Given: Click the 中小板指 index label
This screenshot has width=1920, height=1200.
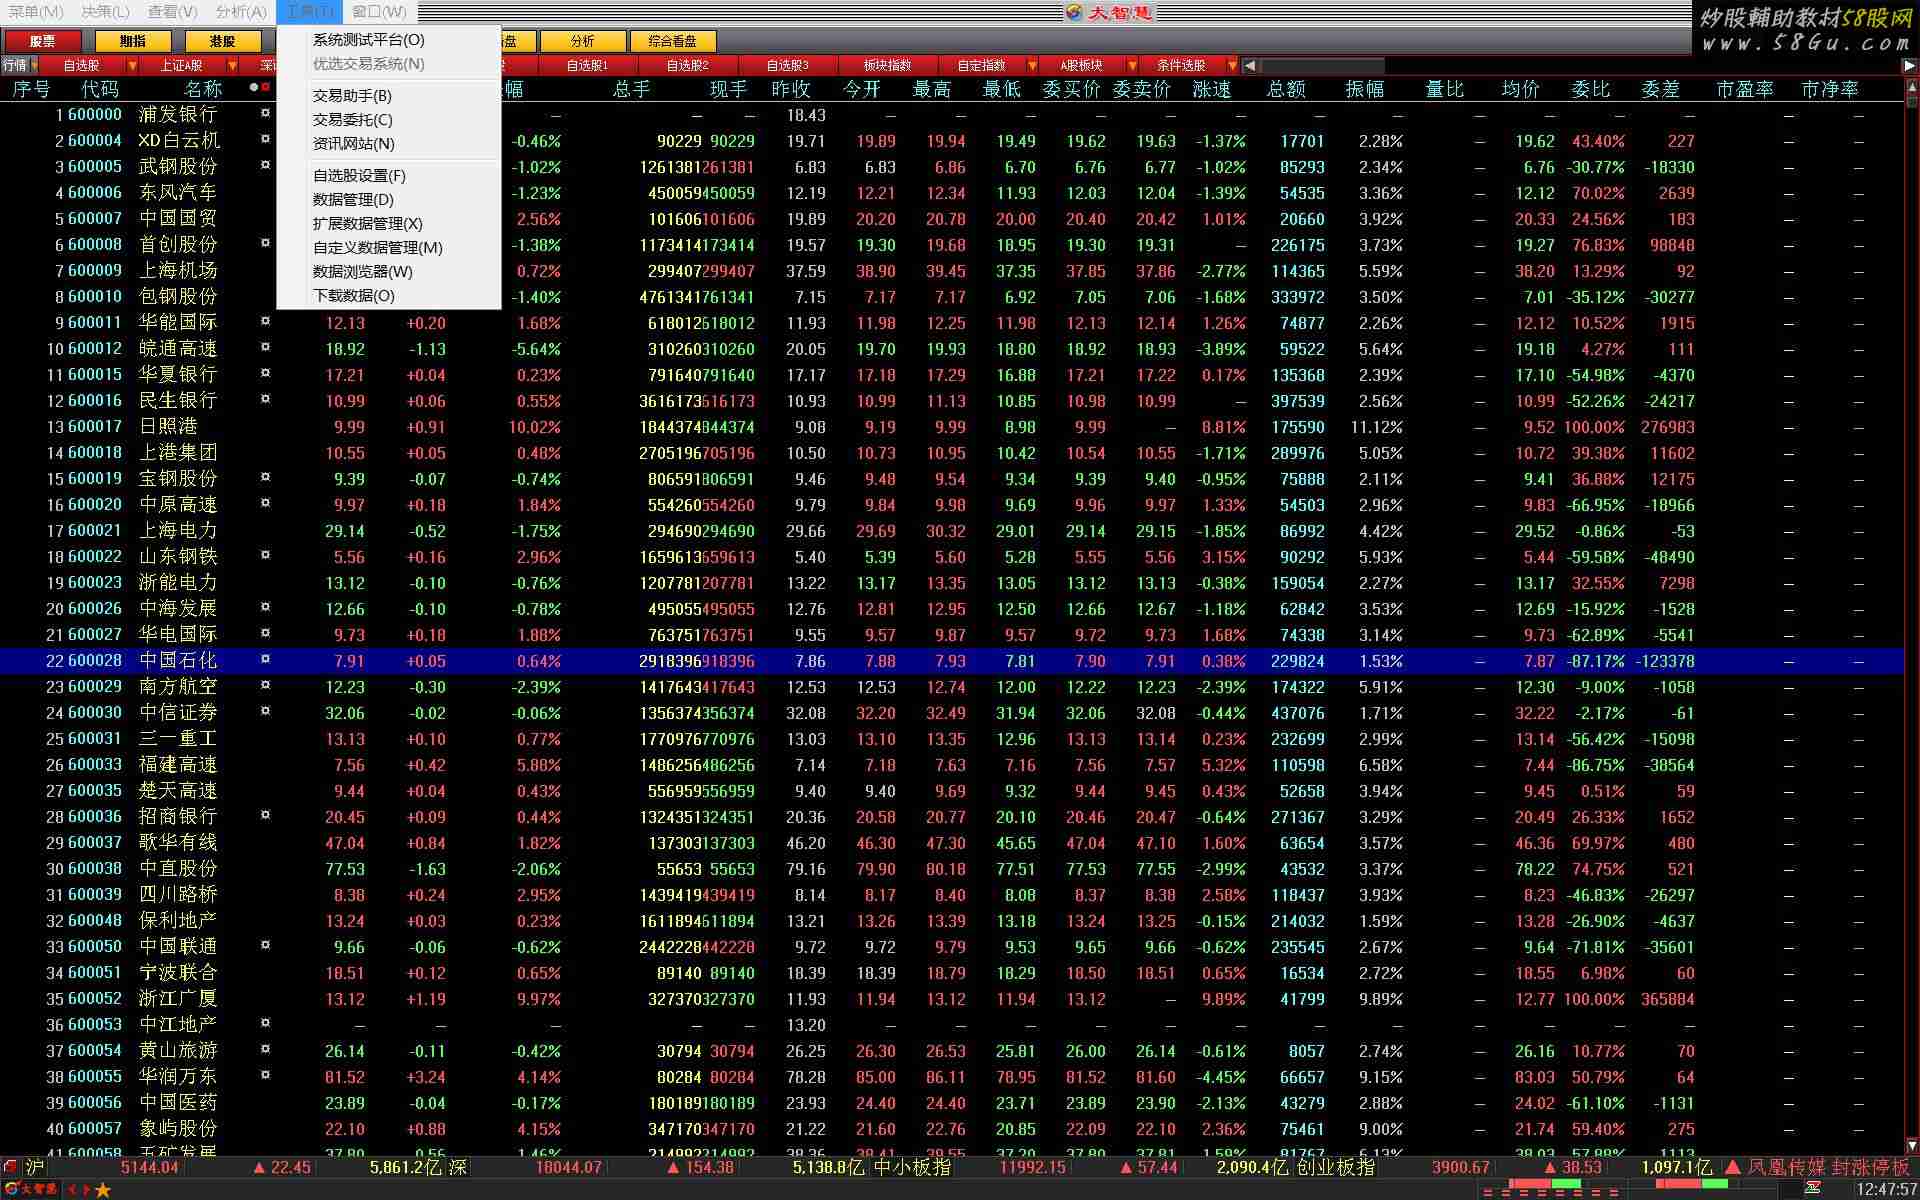Looking at the screenshot, I should pos(912,1167).
